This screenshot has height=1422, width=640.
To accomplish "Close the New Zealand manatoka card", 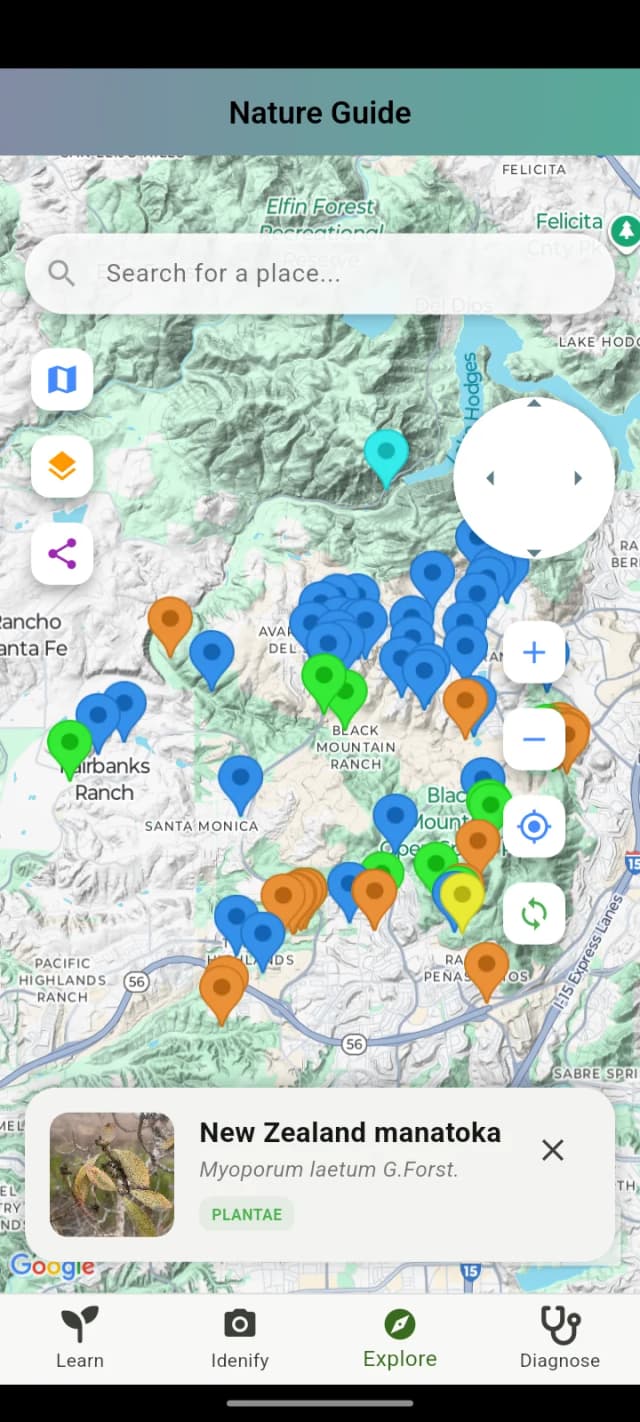I will (552, 1150).
